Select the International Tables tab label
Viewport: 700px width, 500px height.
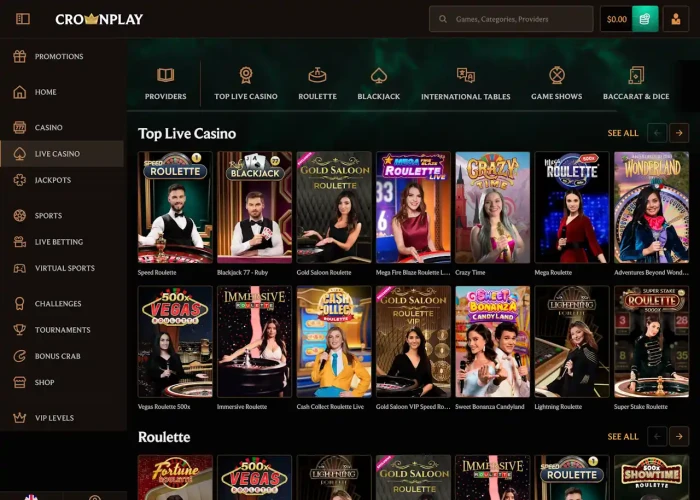466,96
